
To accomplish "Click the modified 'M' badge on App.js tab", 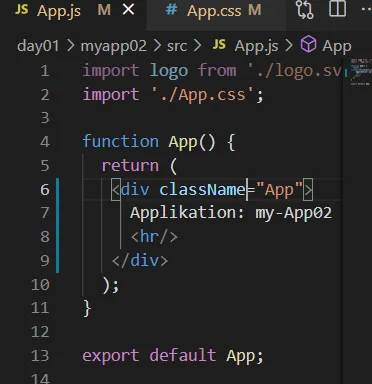I will 104,10.
